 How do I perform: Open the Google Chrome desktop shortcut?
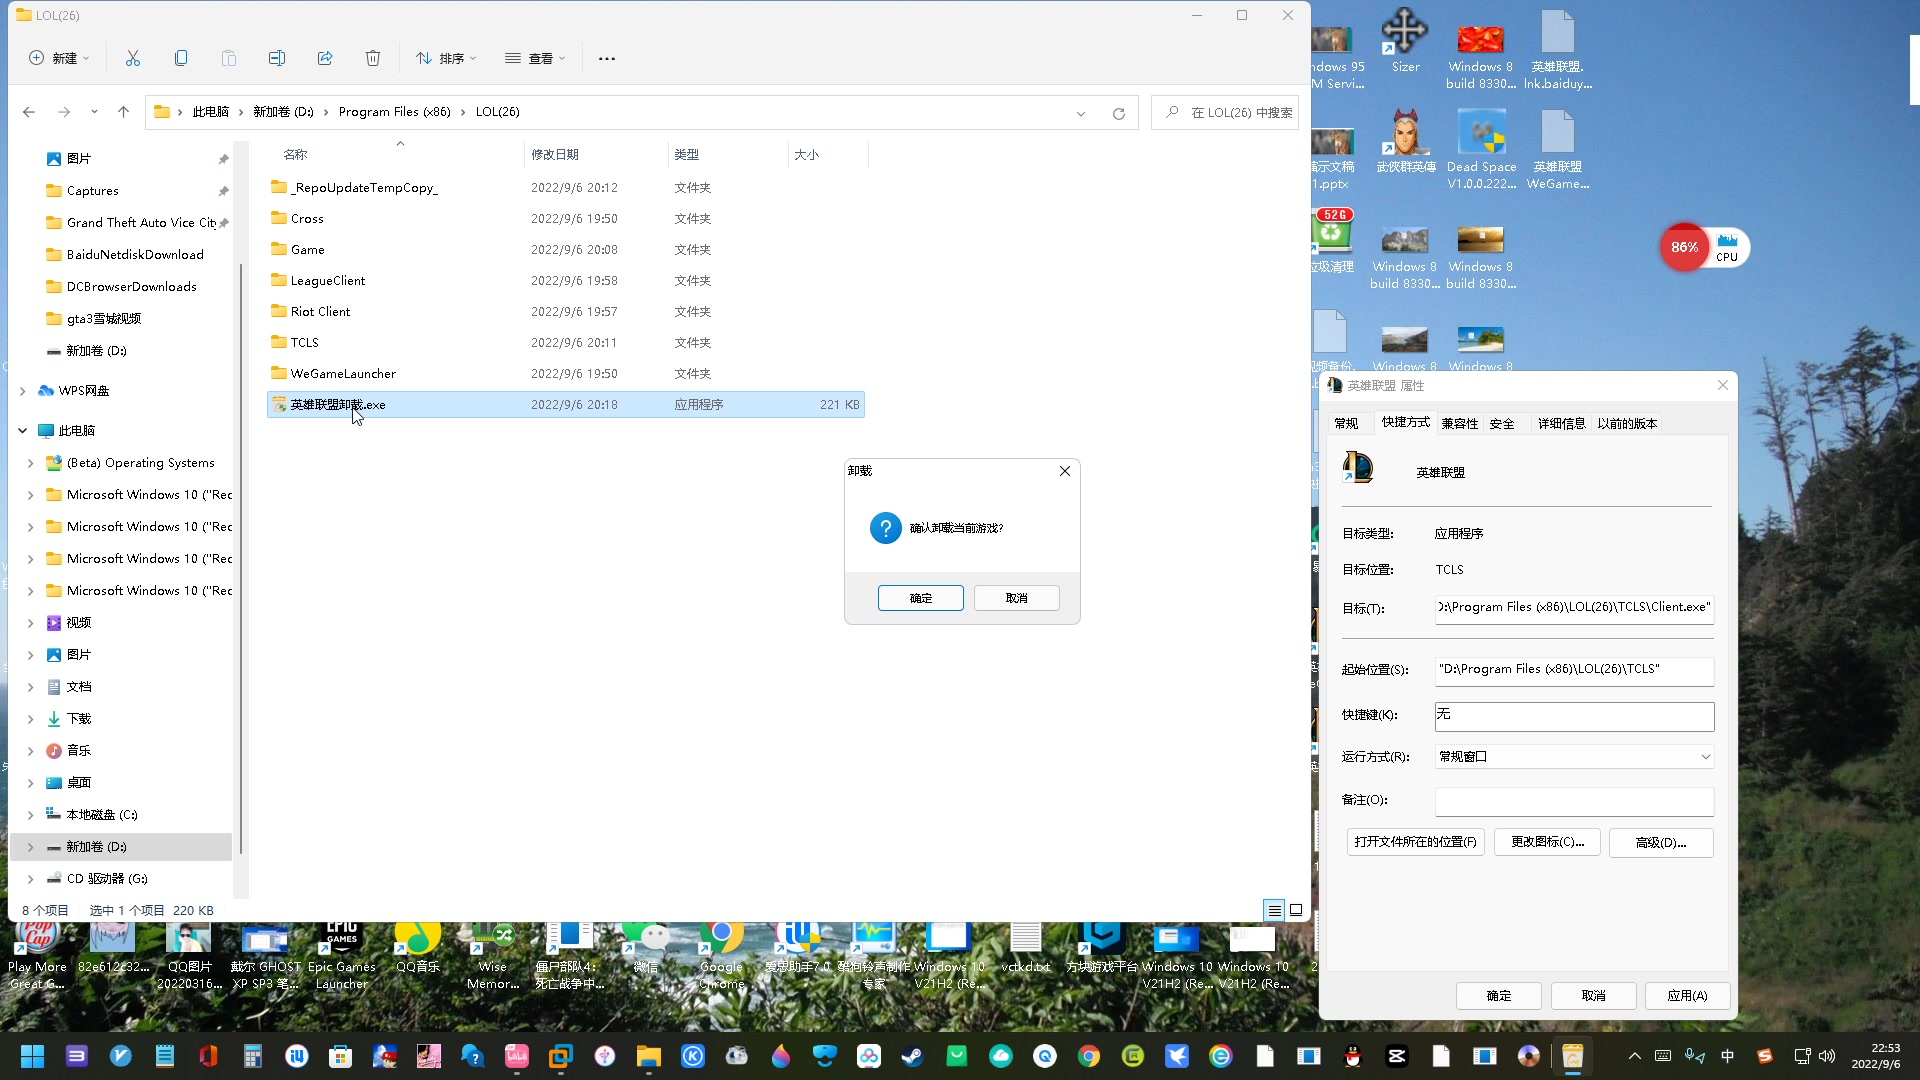[721, 957]
